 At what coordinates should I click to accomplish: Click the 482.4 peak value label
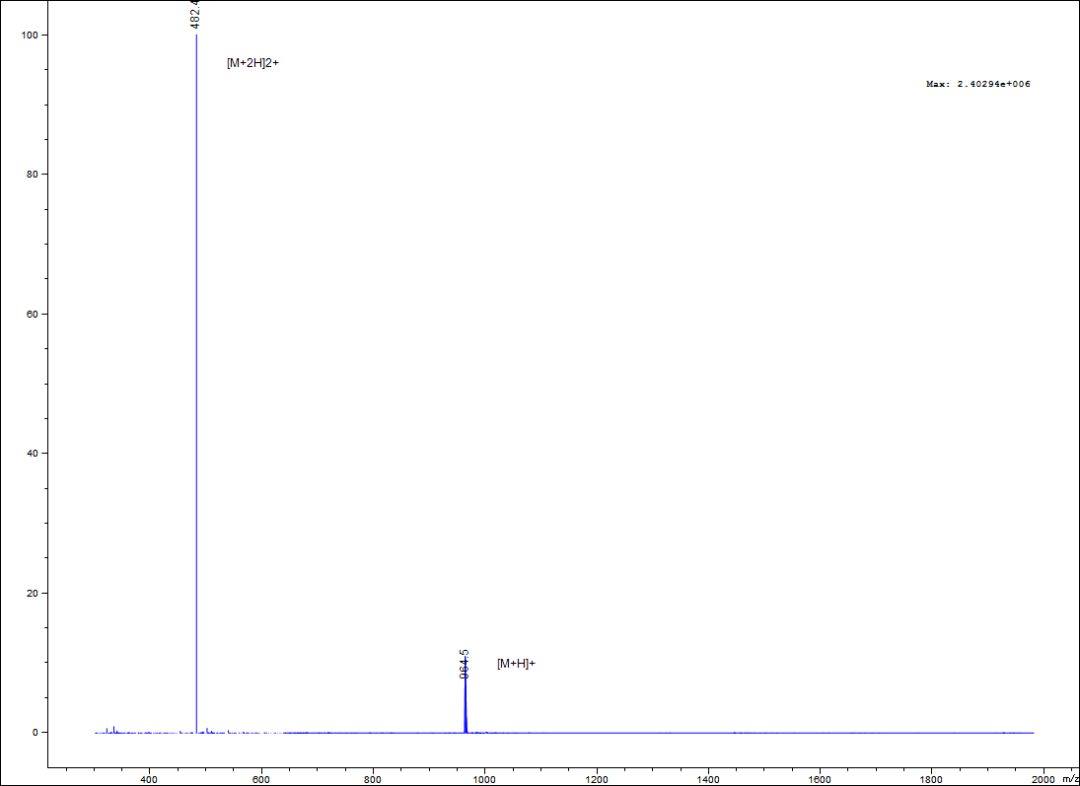click(x=196, y=14)
